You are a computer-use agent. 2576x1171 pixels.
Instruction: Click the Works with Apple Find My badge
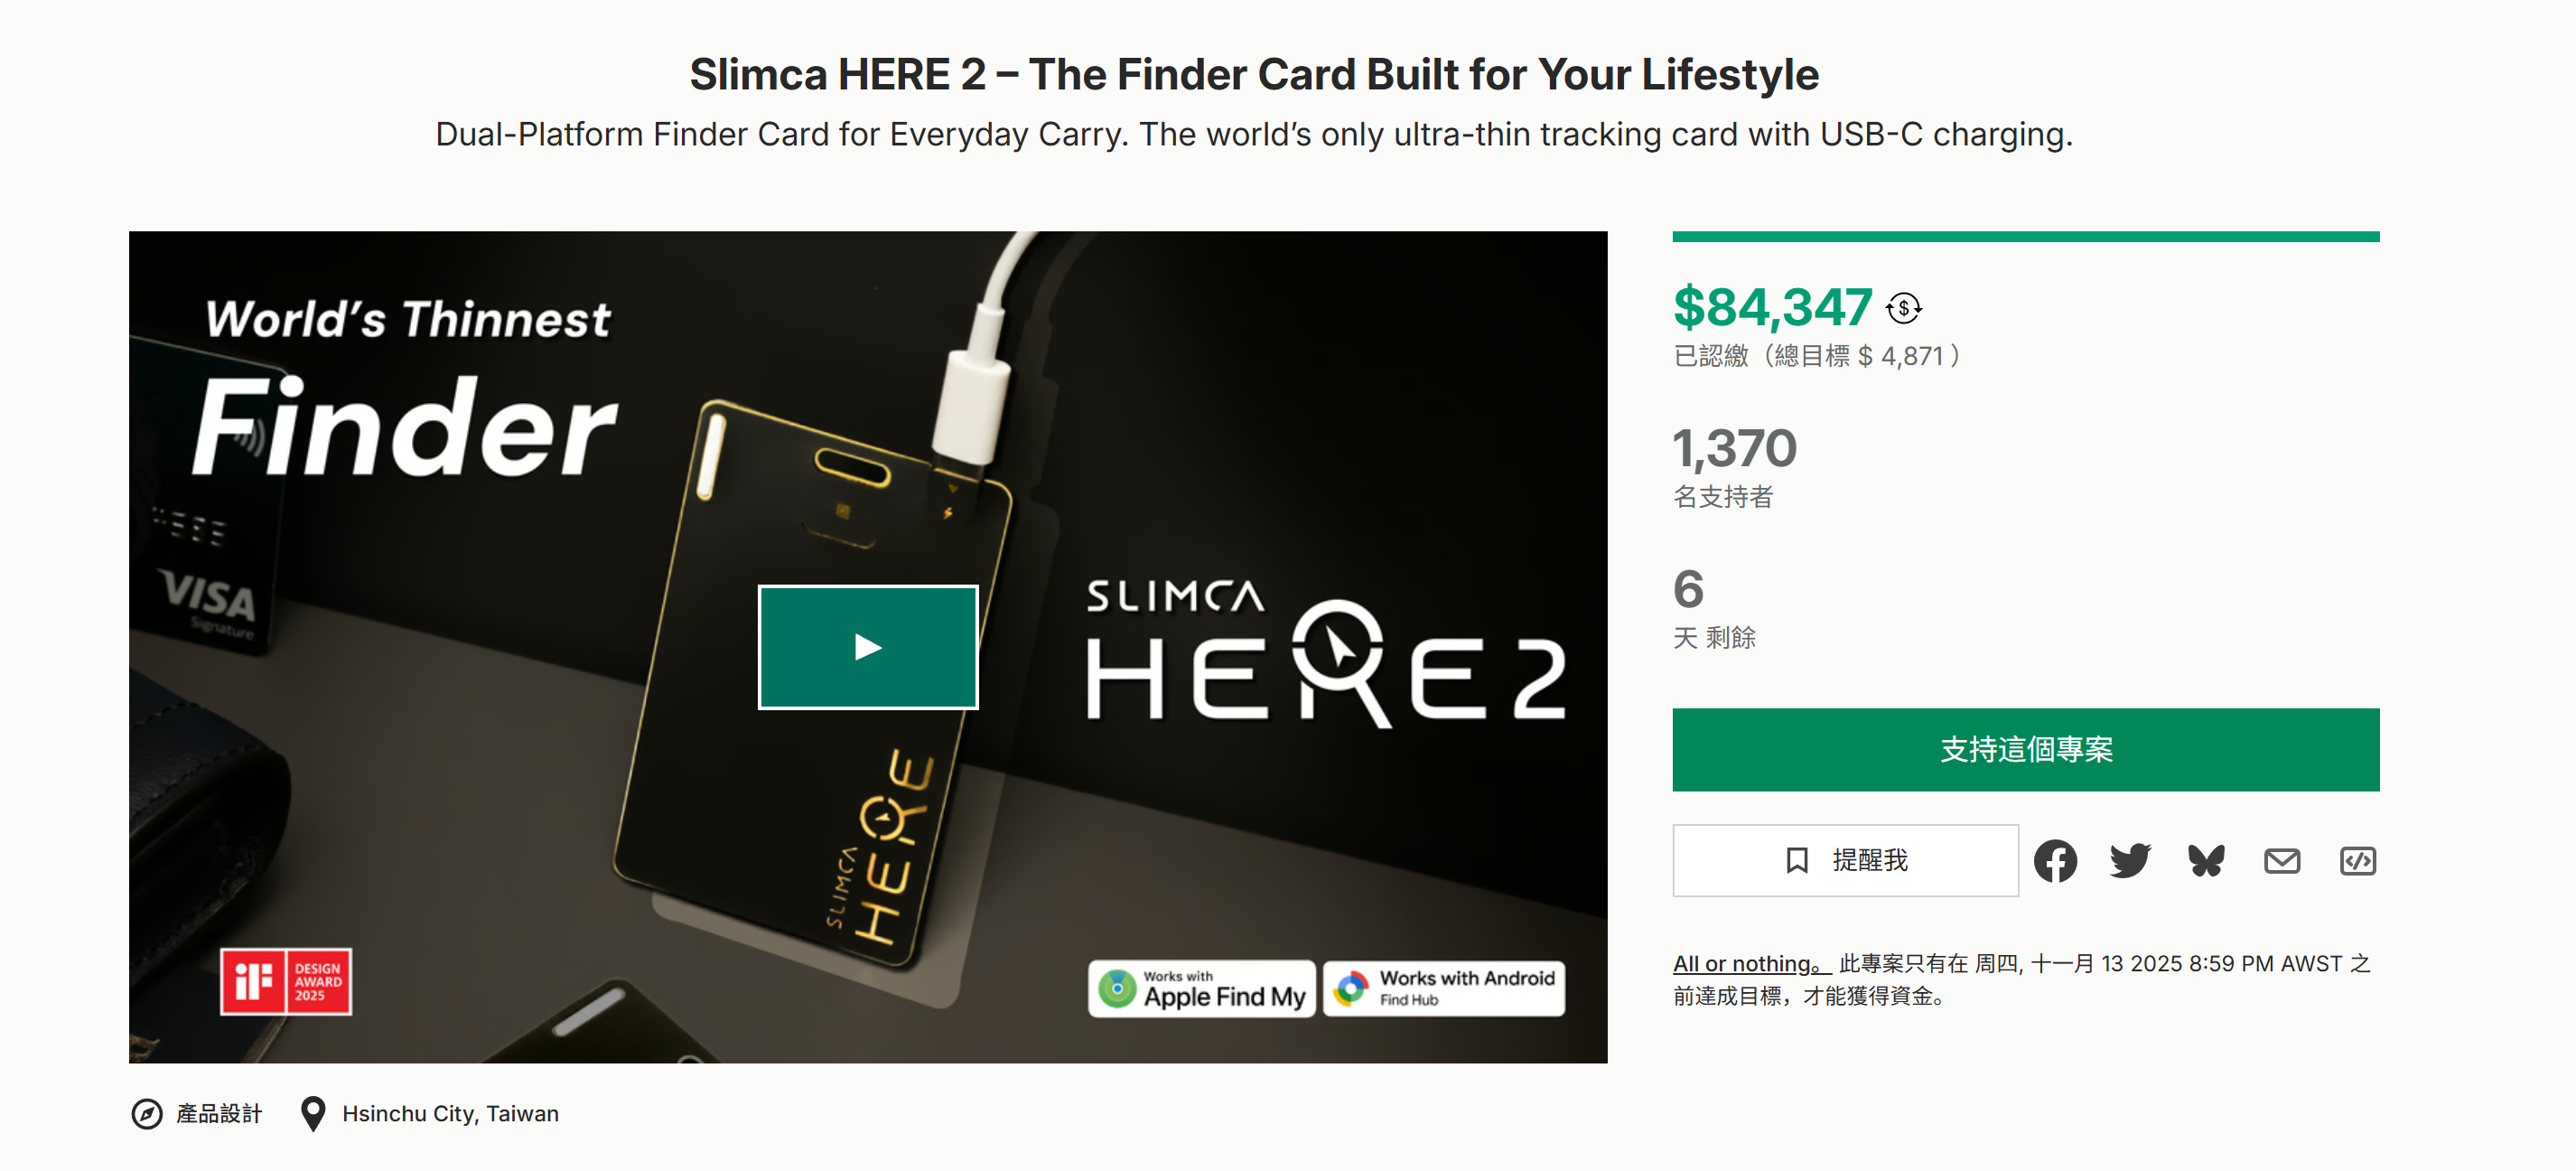pyautogui.click(x=1201, y=989)
